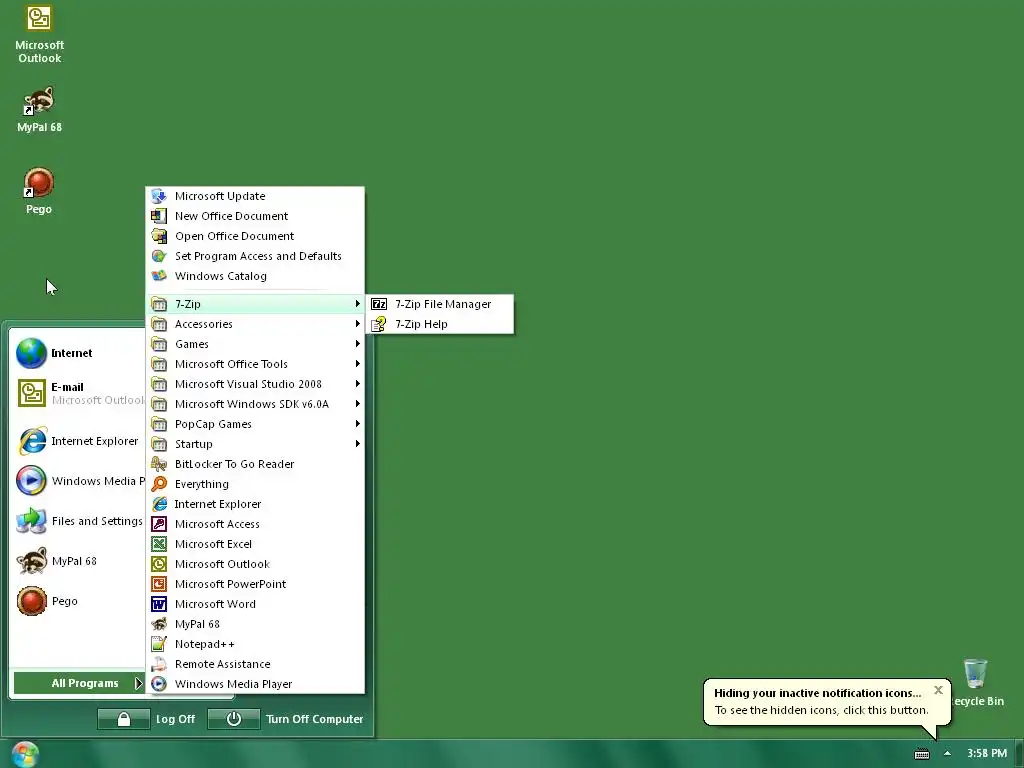The width and height of the screenshot is (1024, 768).
Task: Open pinned Internet item in Start menu
Action: point(79,353)
